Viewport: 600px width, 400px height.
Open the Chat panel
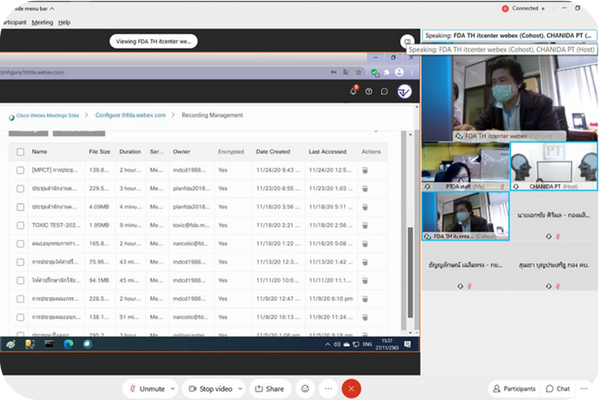click(558, 389)
